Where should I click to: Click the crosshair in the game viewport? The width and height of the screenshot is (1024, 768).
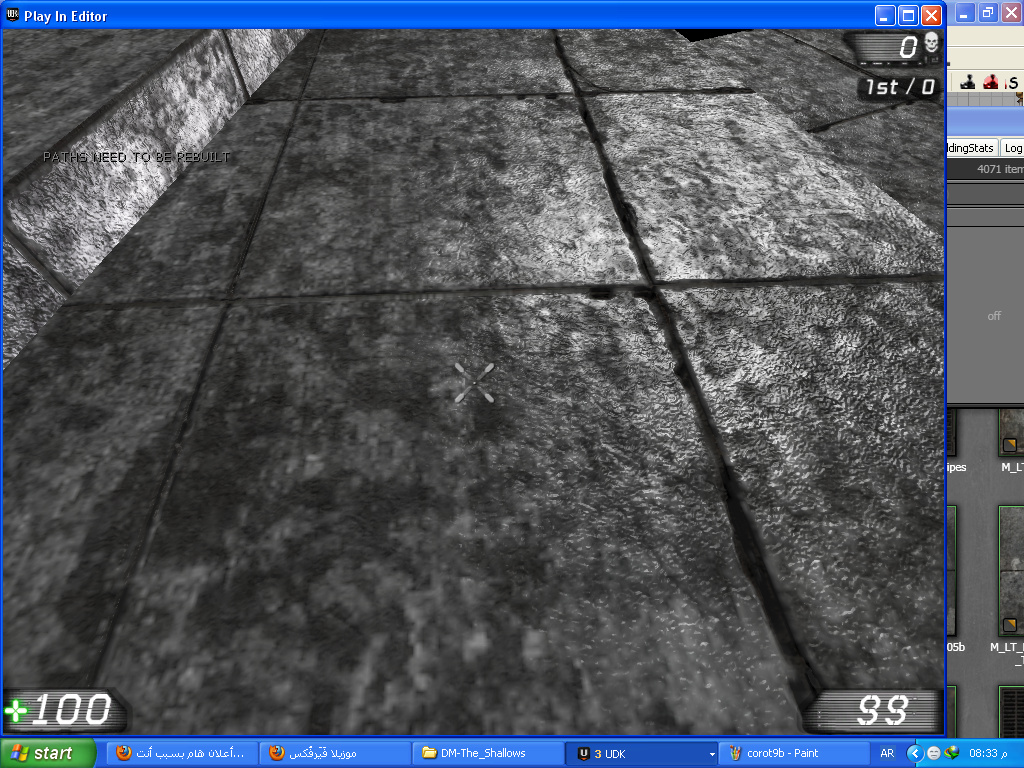coord(474,383)
